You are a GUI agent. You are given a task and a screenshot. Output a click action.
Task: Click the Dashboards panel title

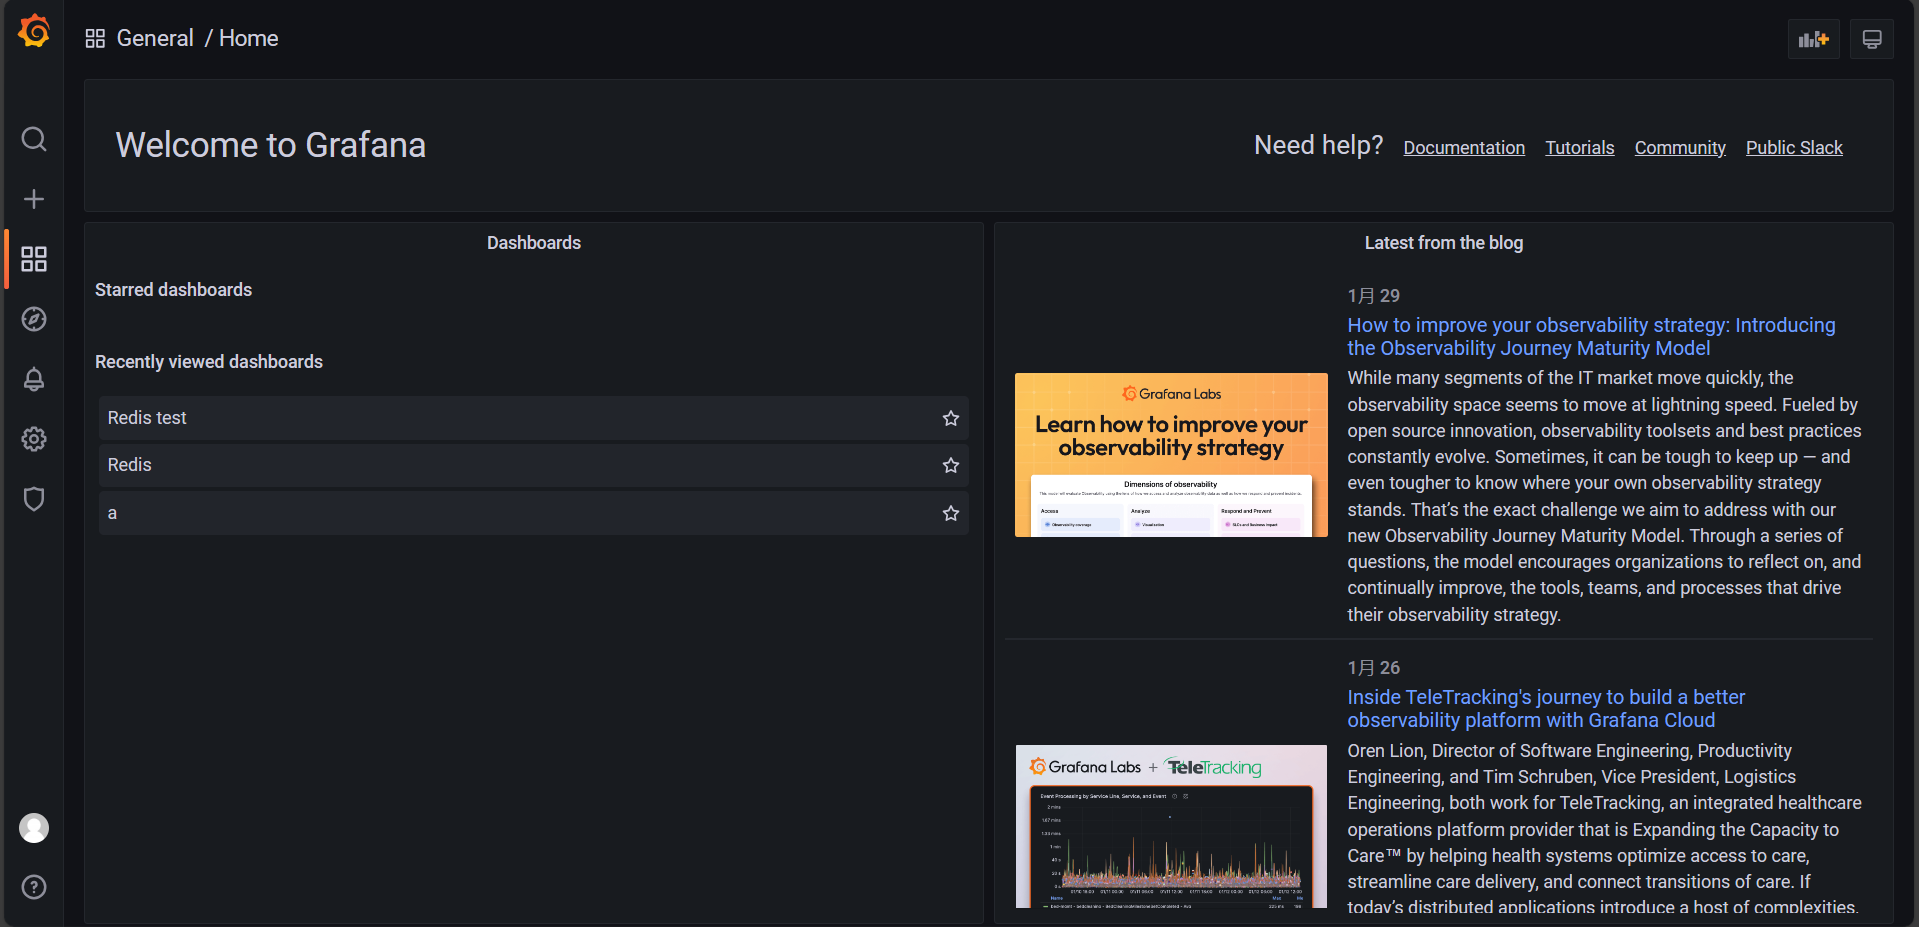coord(534,243)
